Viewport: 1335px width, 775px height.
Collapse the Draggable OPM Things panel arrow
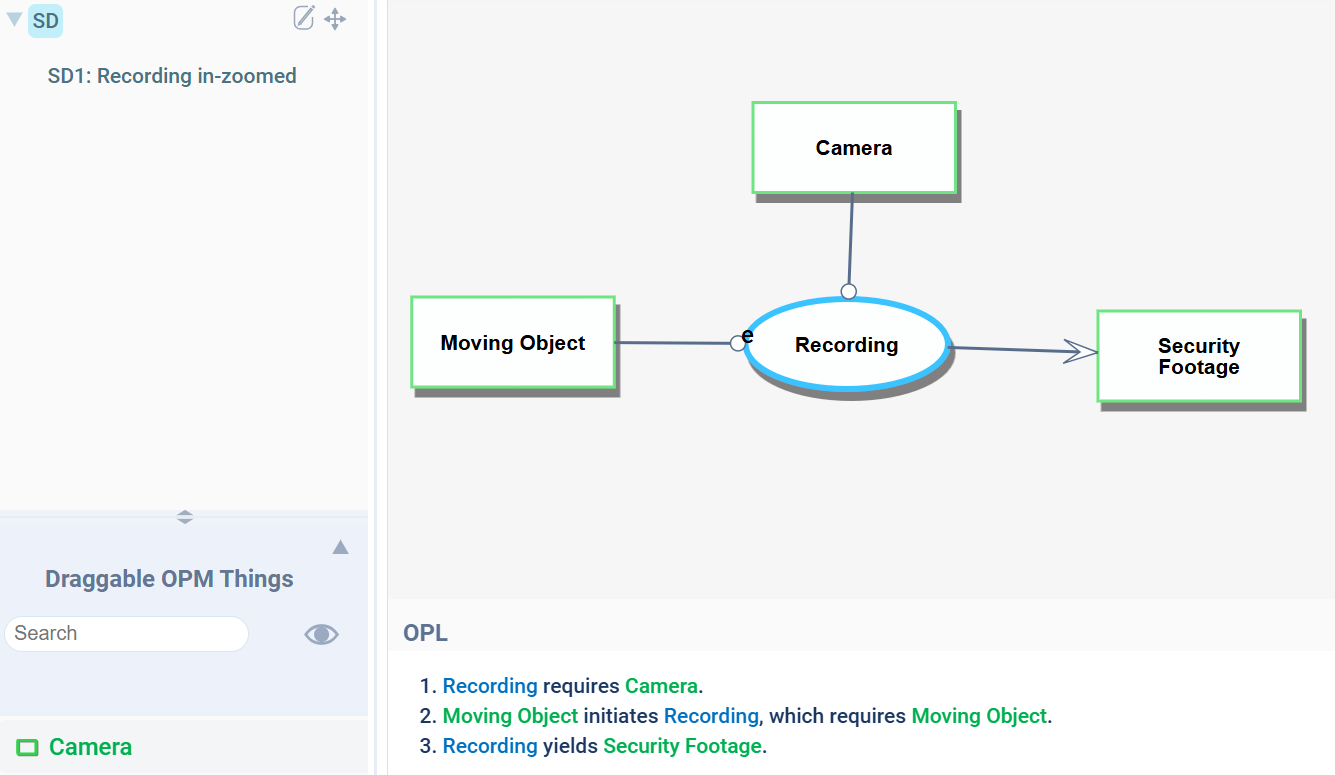point(340,547)
